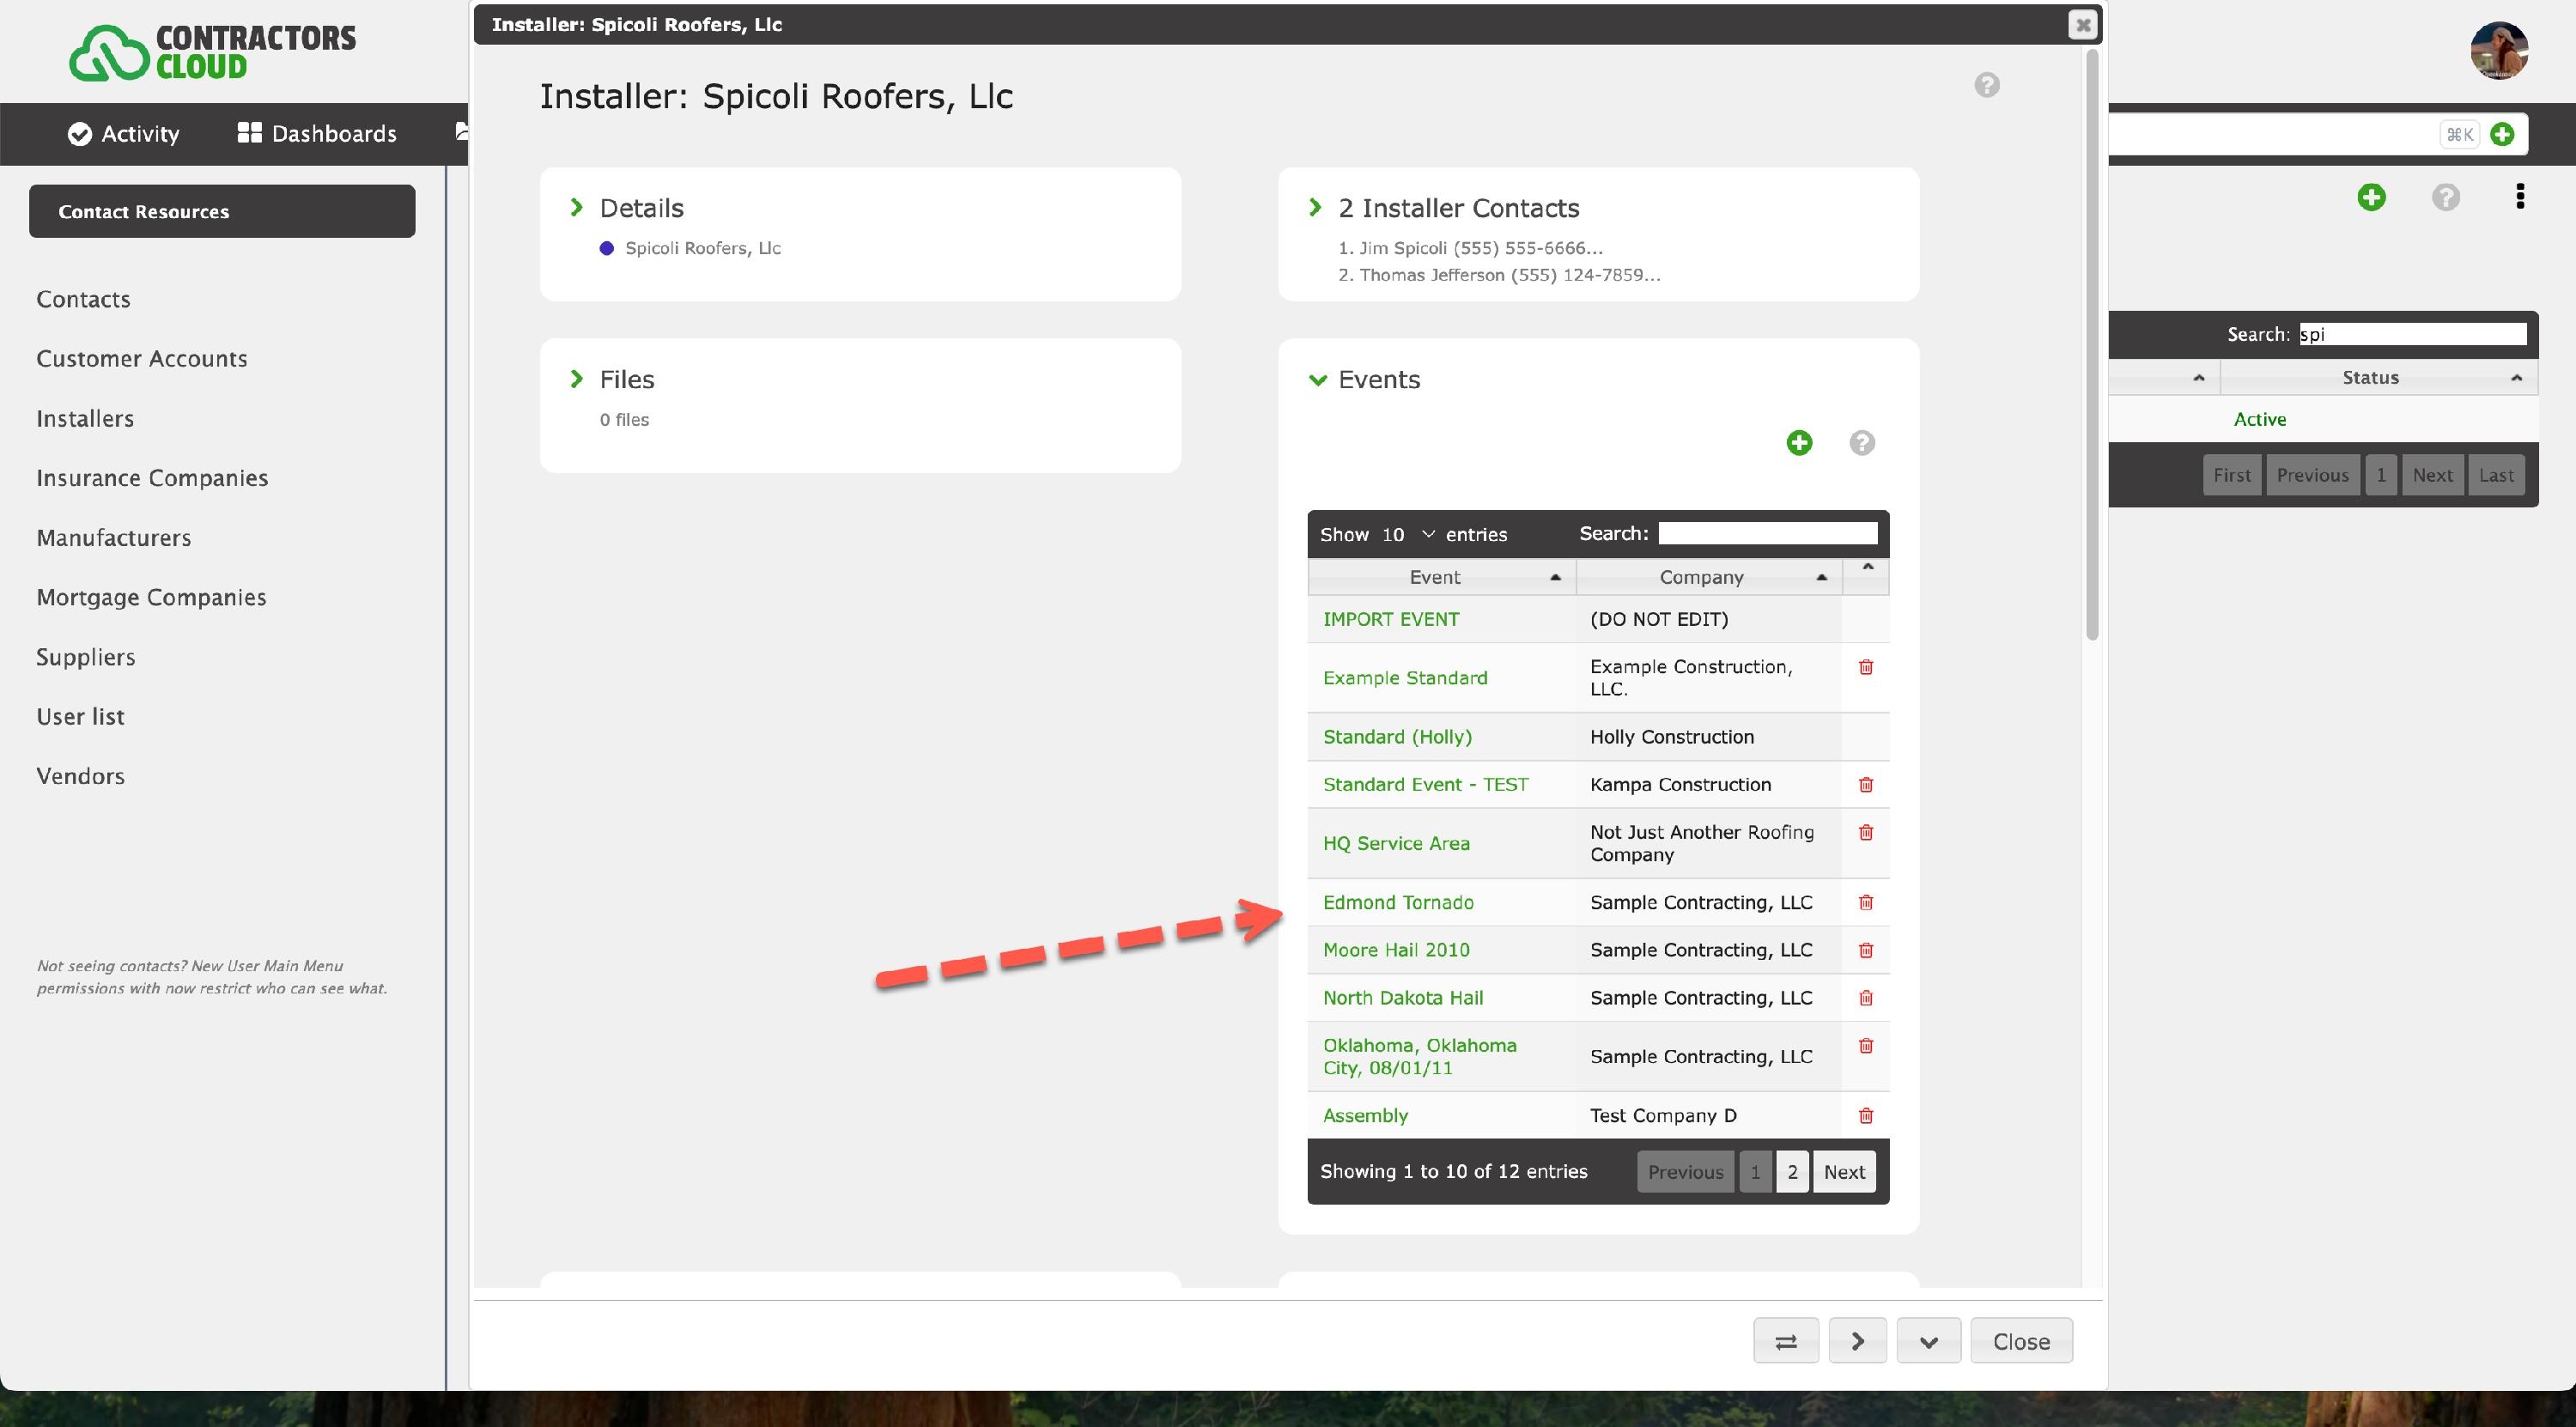Click the background Search field containing spi
Viewport: 2576px width, 1427px height.
(x=2412, y=334)
